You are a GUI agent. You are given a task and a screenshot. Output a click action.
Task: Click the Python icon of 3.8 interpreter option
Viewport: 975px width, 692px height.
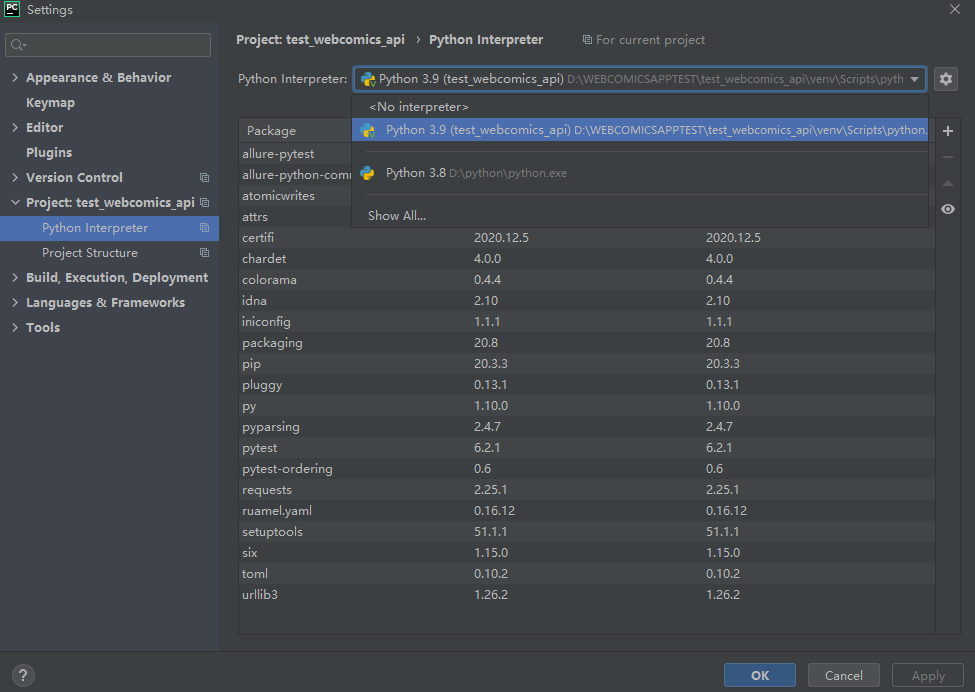[x=367, y=173]
